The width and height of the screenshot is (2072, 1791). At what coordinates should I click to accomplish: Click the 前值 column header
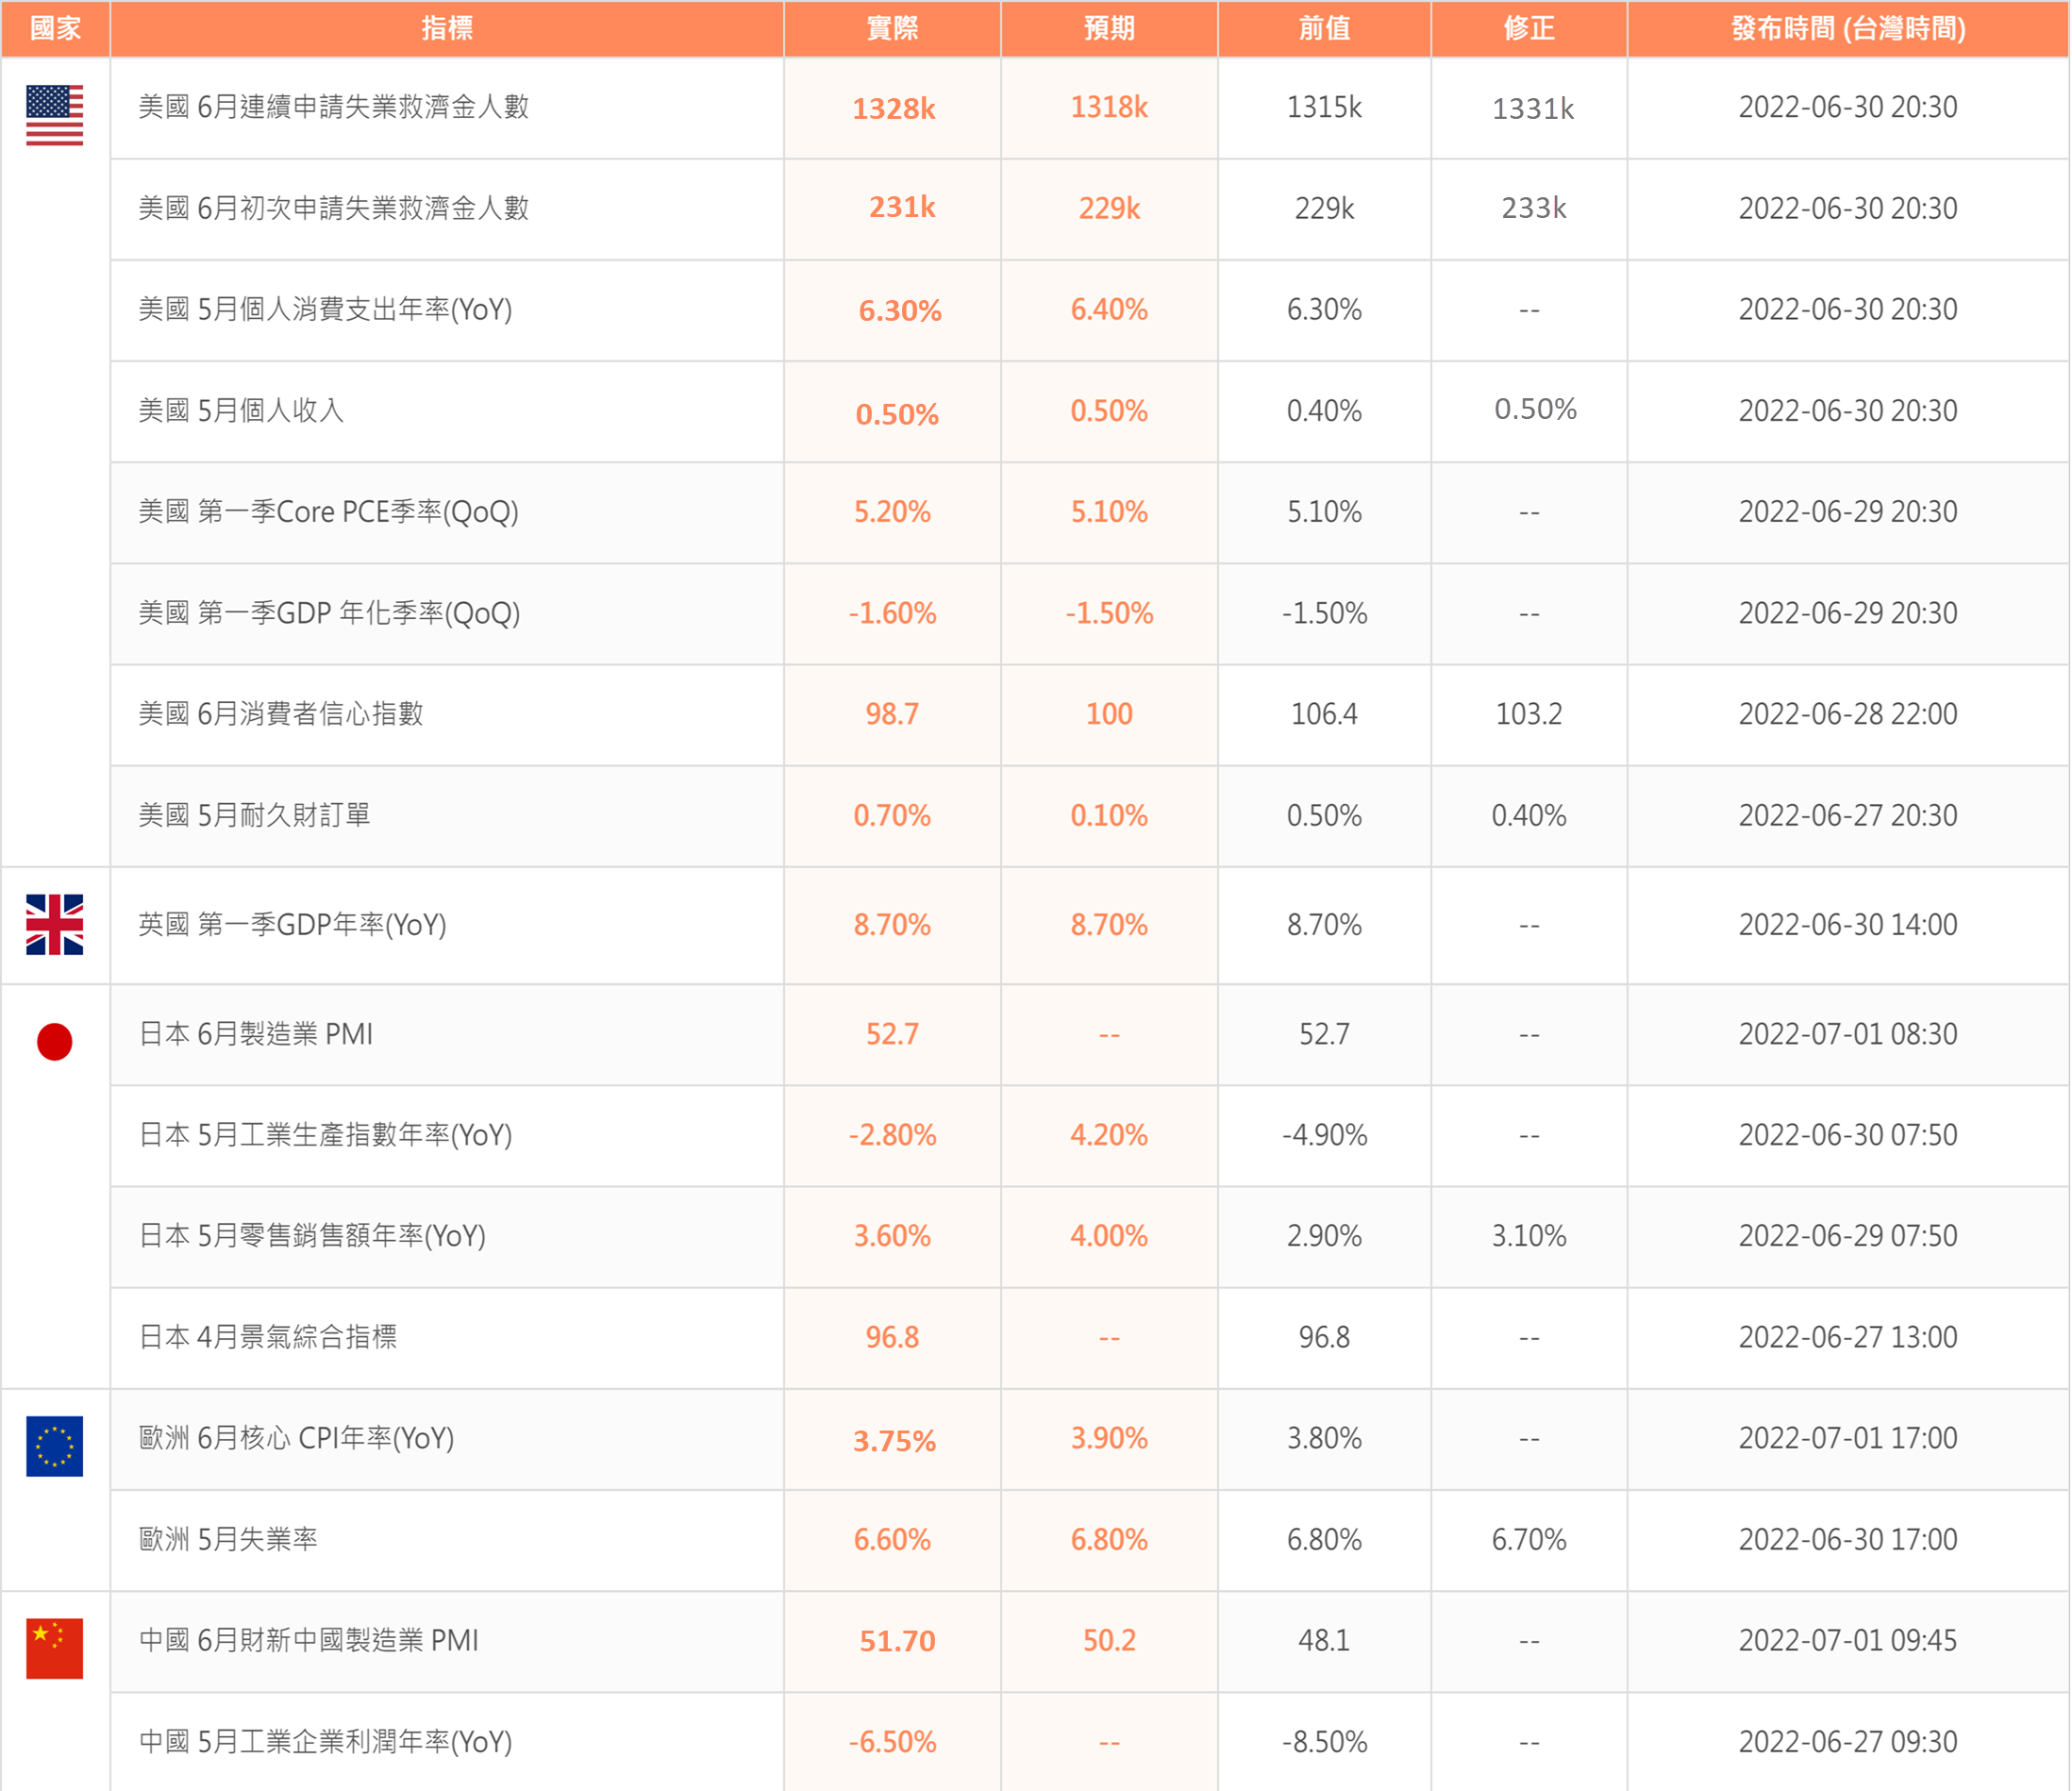[x=1324, y=28]
